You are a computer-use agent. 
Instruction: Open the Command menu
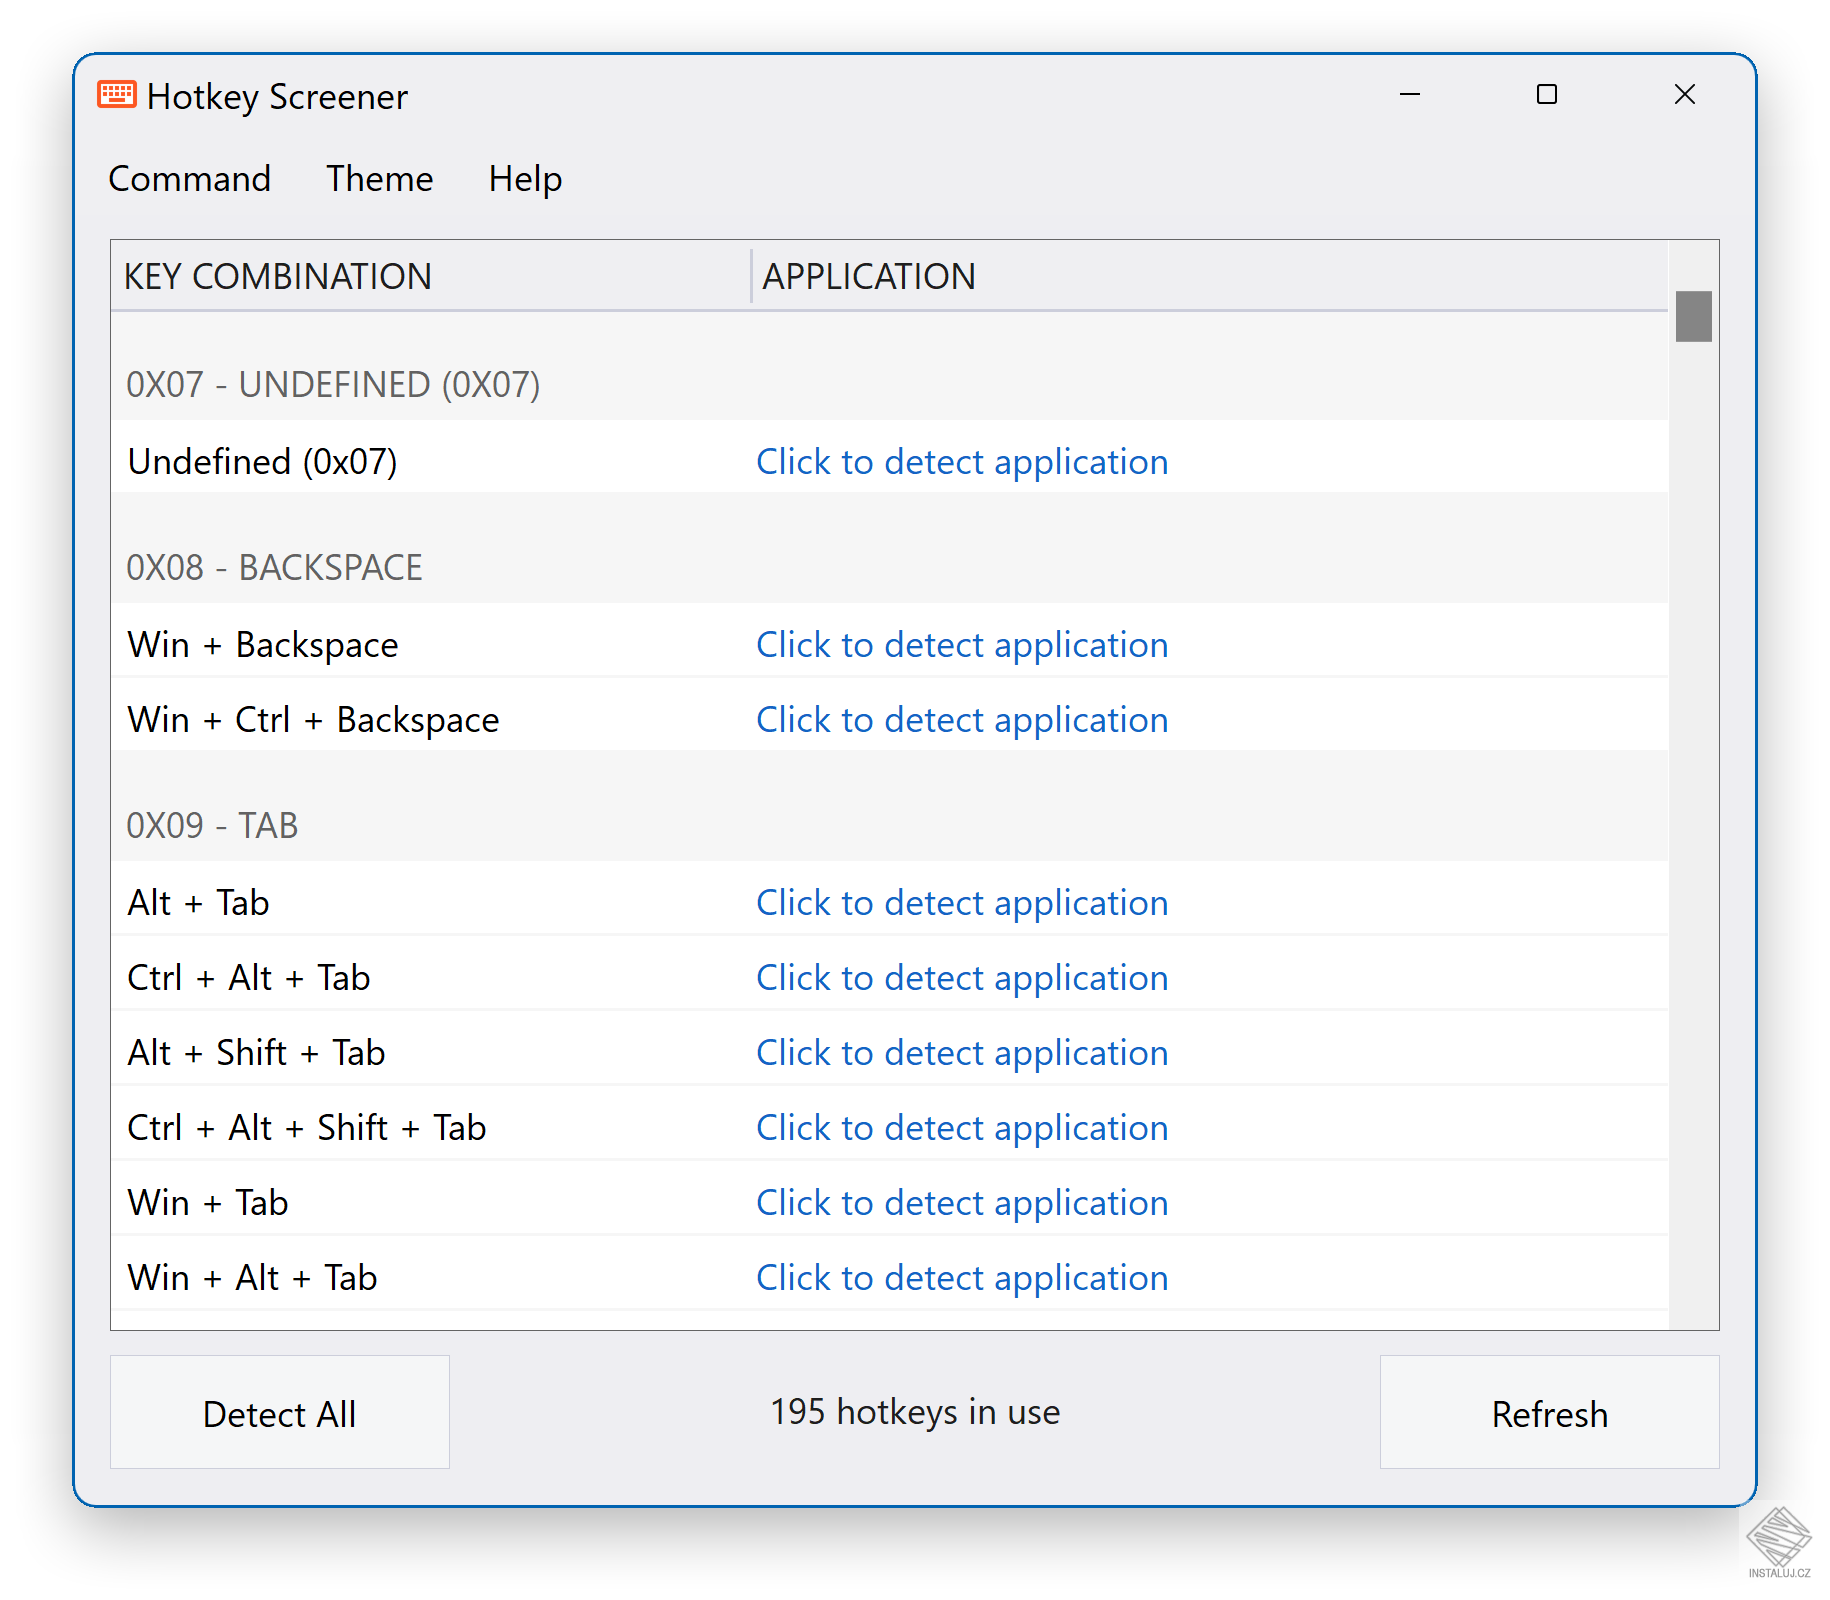(190, 179)
